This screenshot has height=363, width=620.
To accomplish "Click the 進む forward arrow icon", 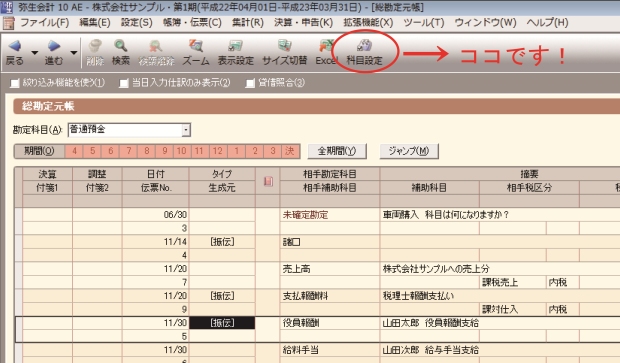I will [x=54, y=46].
